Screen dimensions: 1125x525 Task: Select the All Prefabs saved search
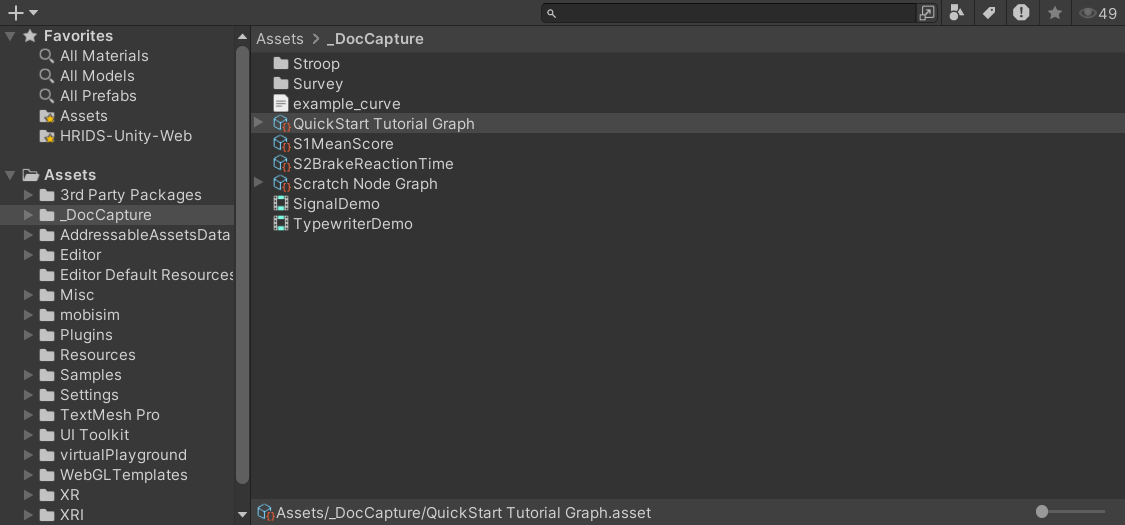click(x=98, y=96)
